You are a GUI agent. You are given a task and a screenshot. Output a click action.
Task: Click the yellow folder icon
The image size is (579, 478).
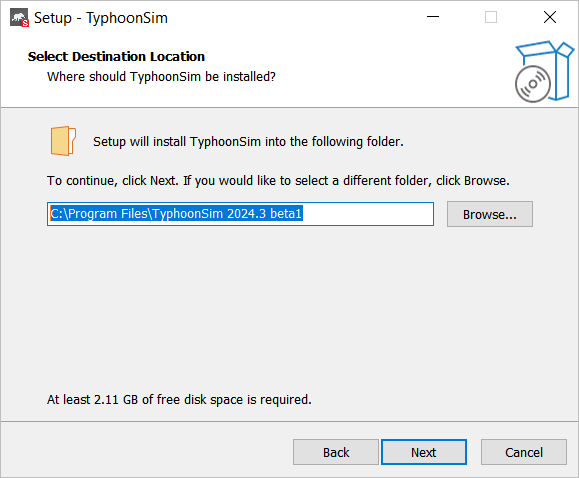point(63,141)
